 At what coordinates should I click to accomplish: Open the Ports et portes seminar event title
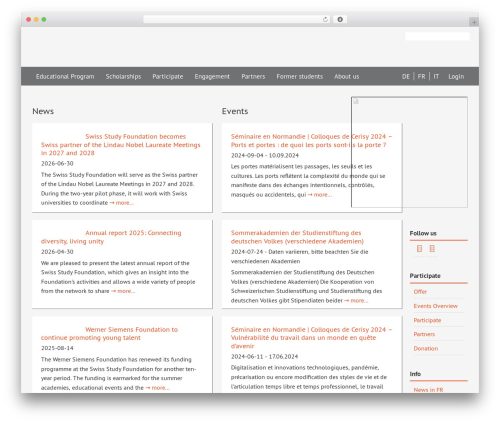click(311, 141)
